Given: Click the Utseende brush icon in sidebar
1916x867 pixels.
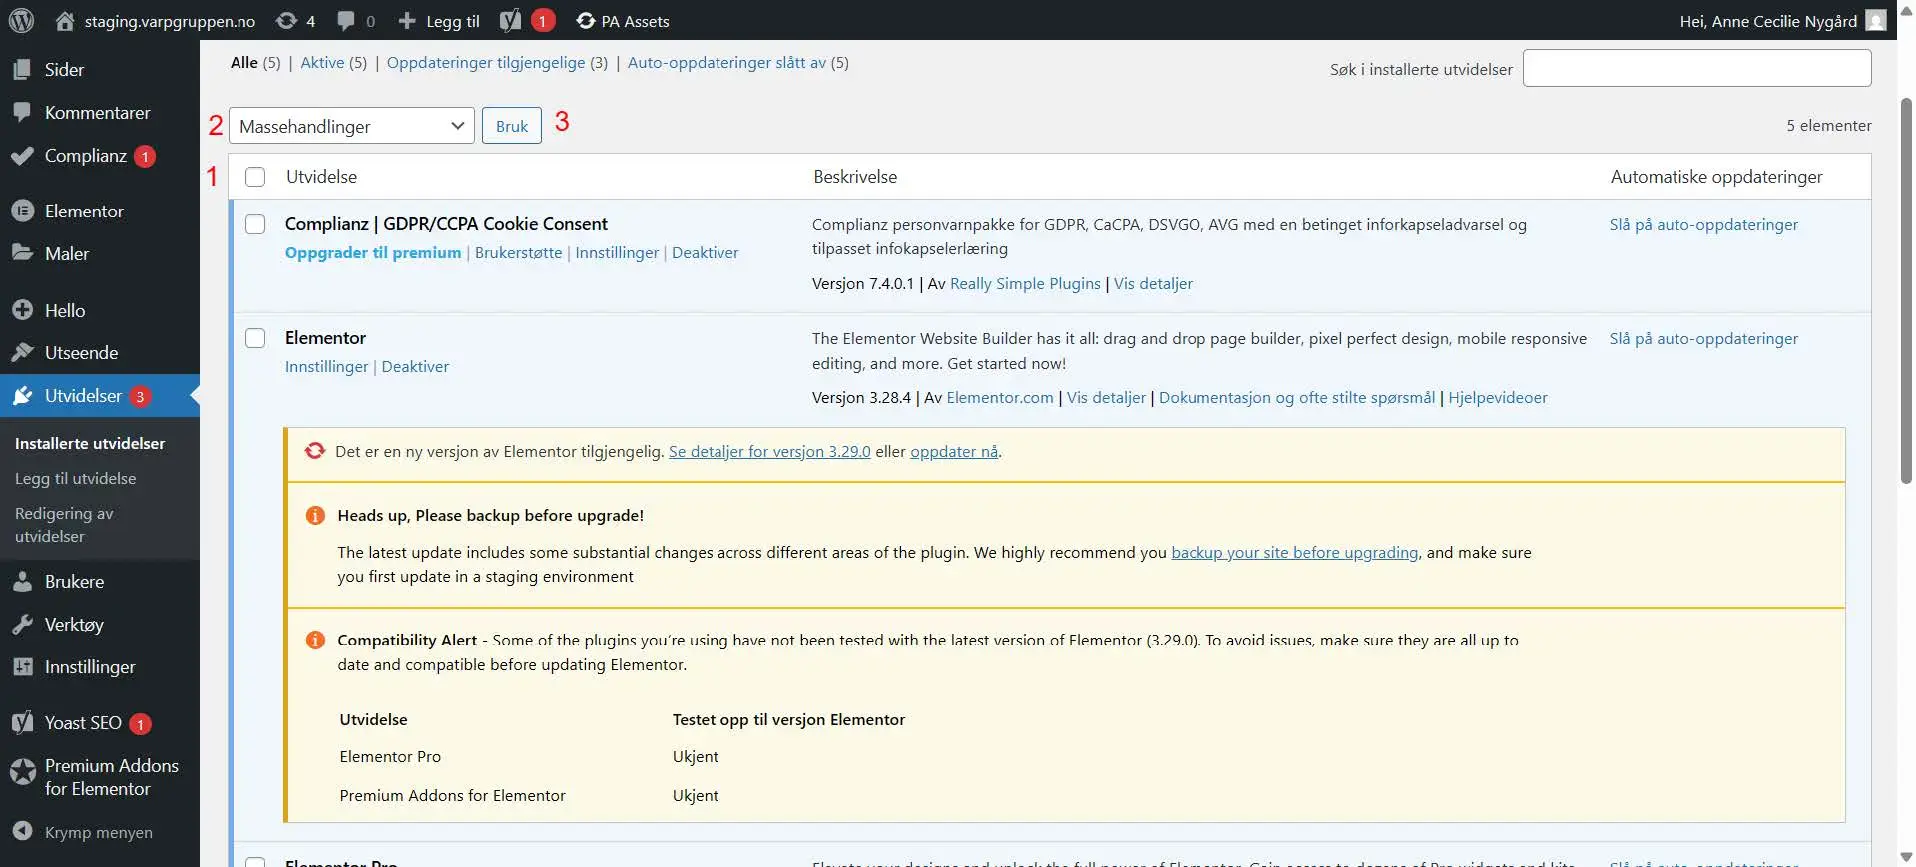Looking at the screenshot, I should click(22, 352).
